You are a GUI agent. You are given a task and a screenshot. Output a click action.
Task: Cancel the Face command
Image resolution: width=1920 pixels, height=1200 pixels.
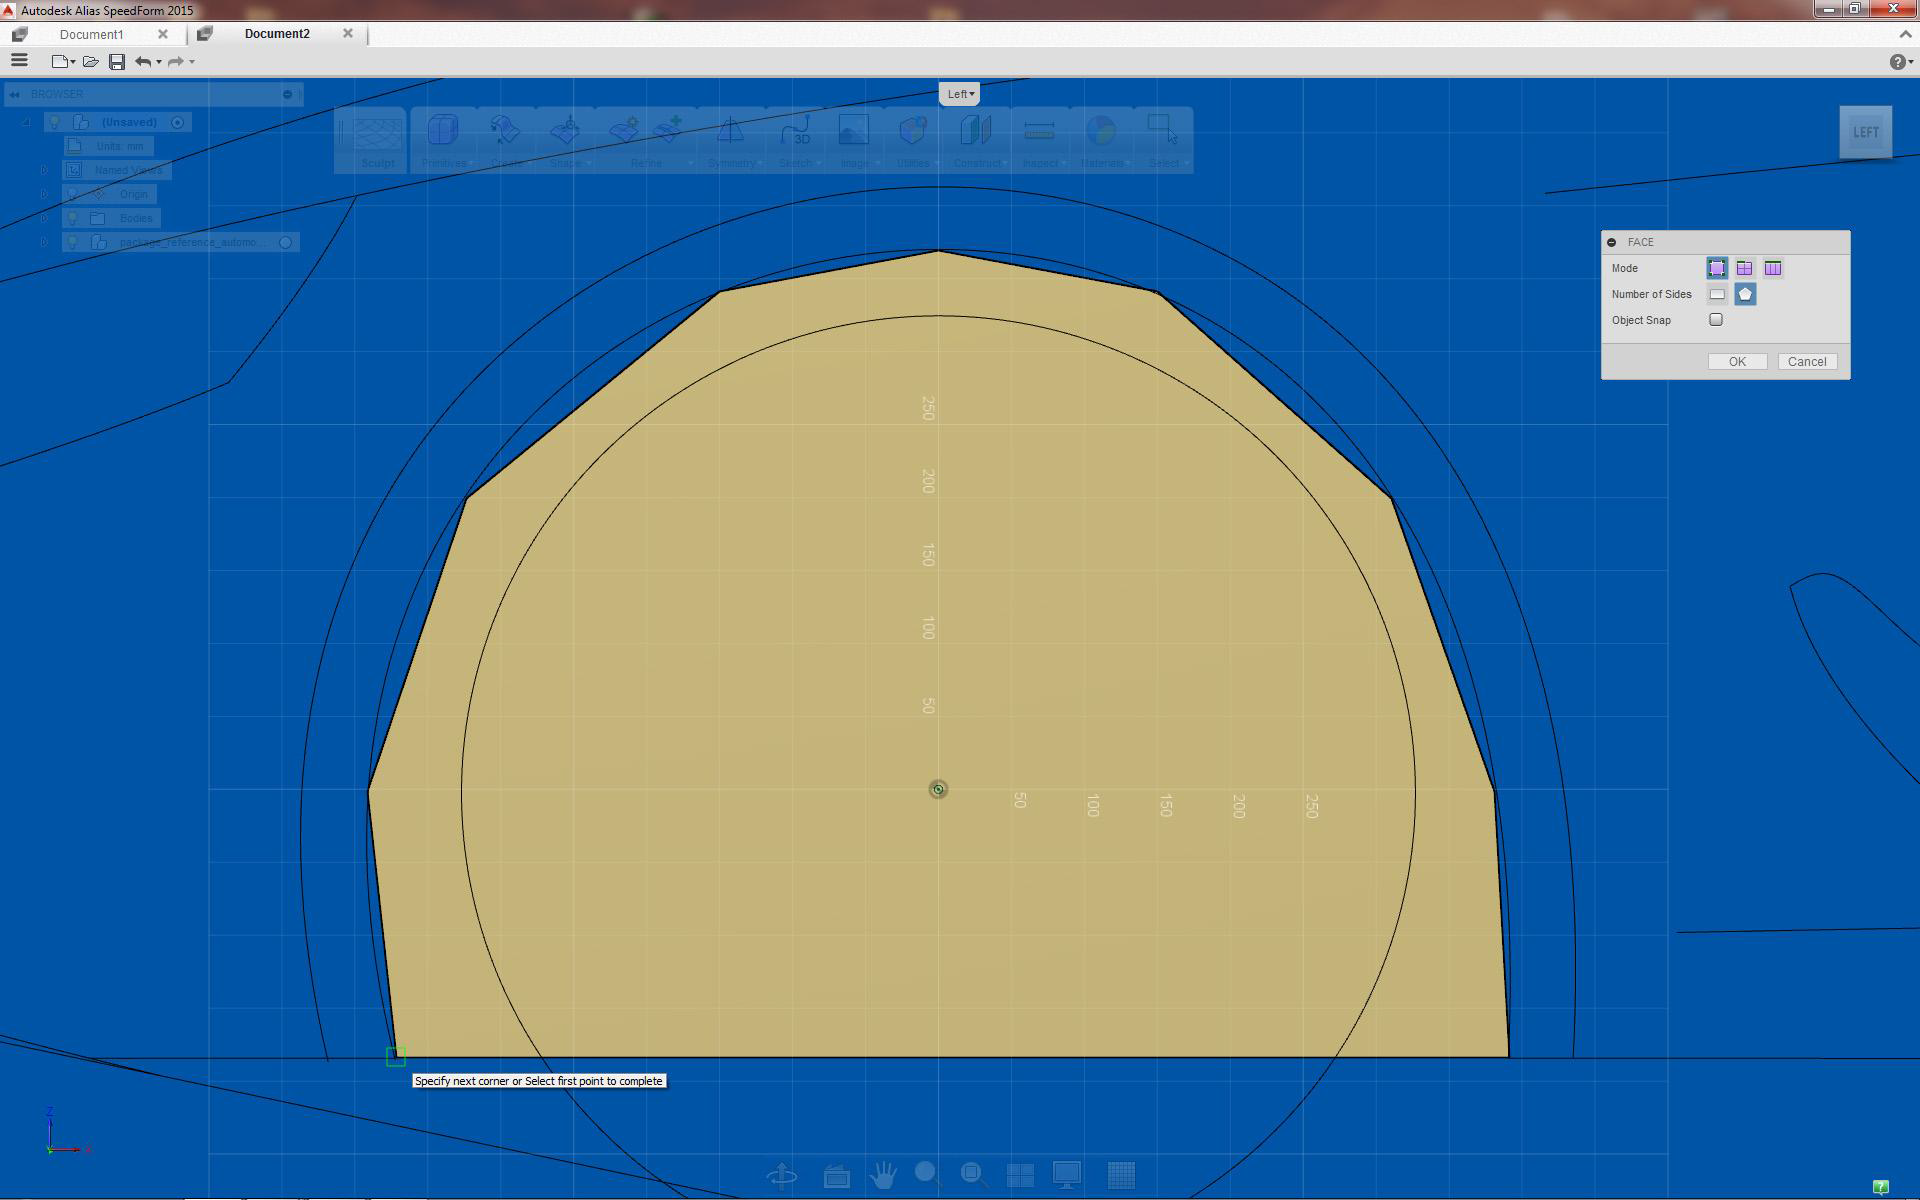click(x=1806, y=362)
